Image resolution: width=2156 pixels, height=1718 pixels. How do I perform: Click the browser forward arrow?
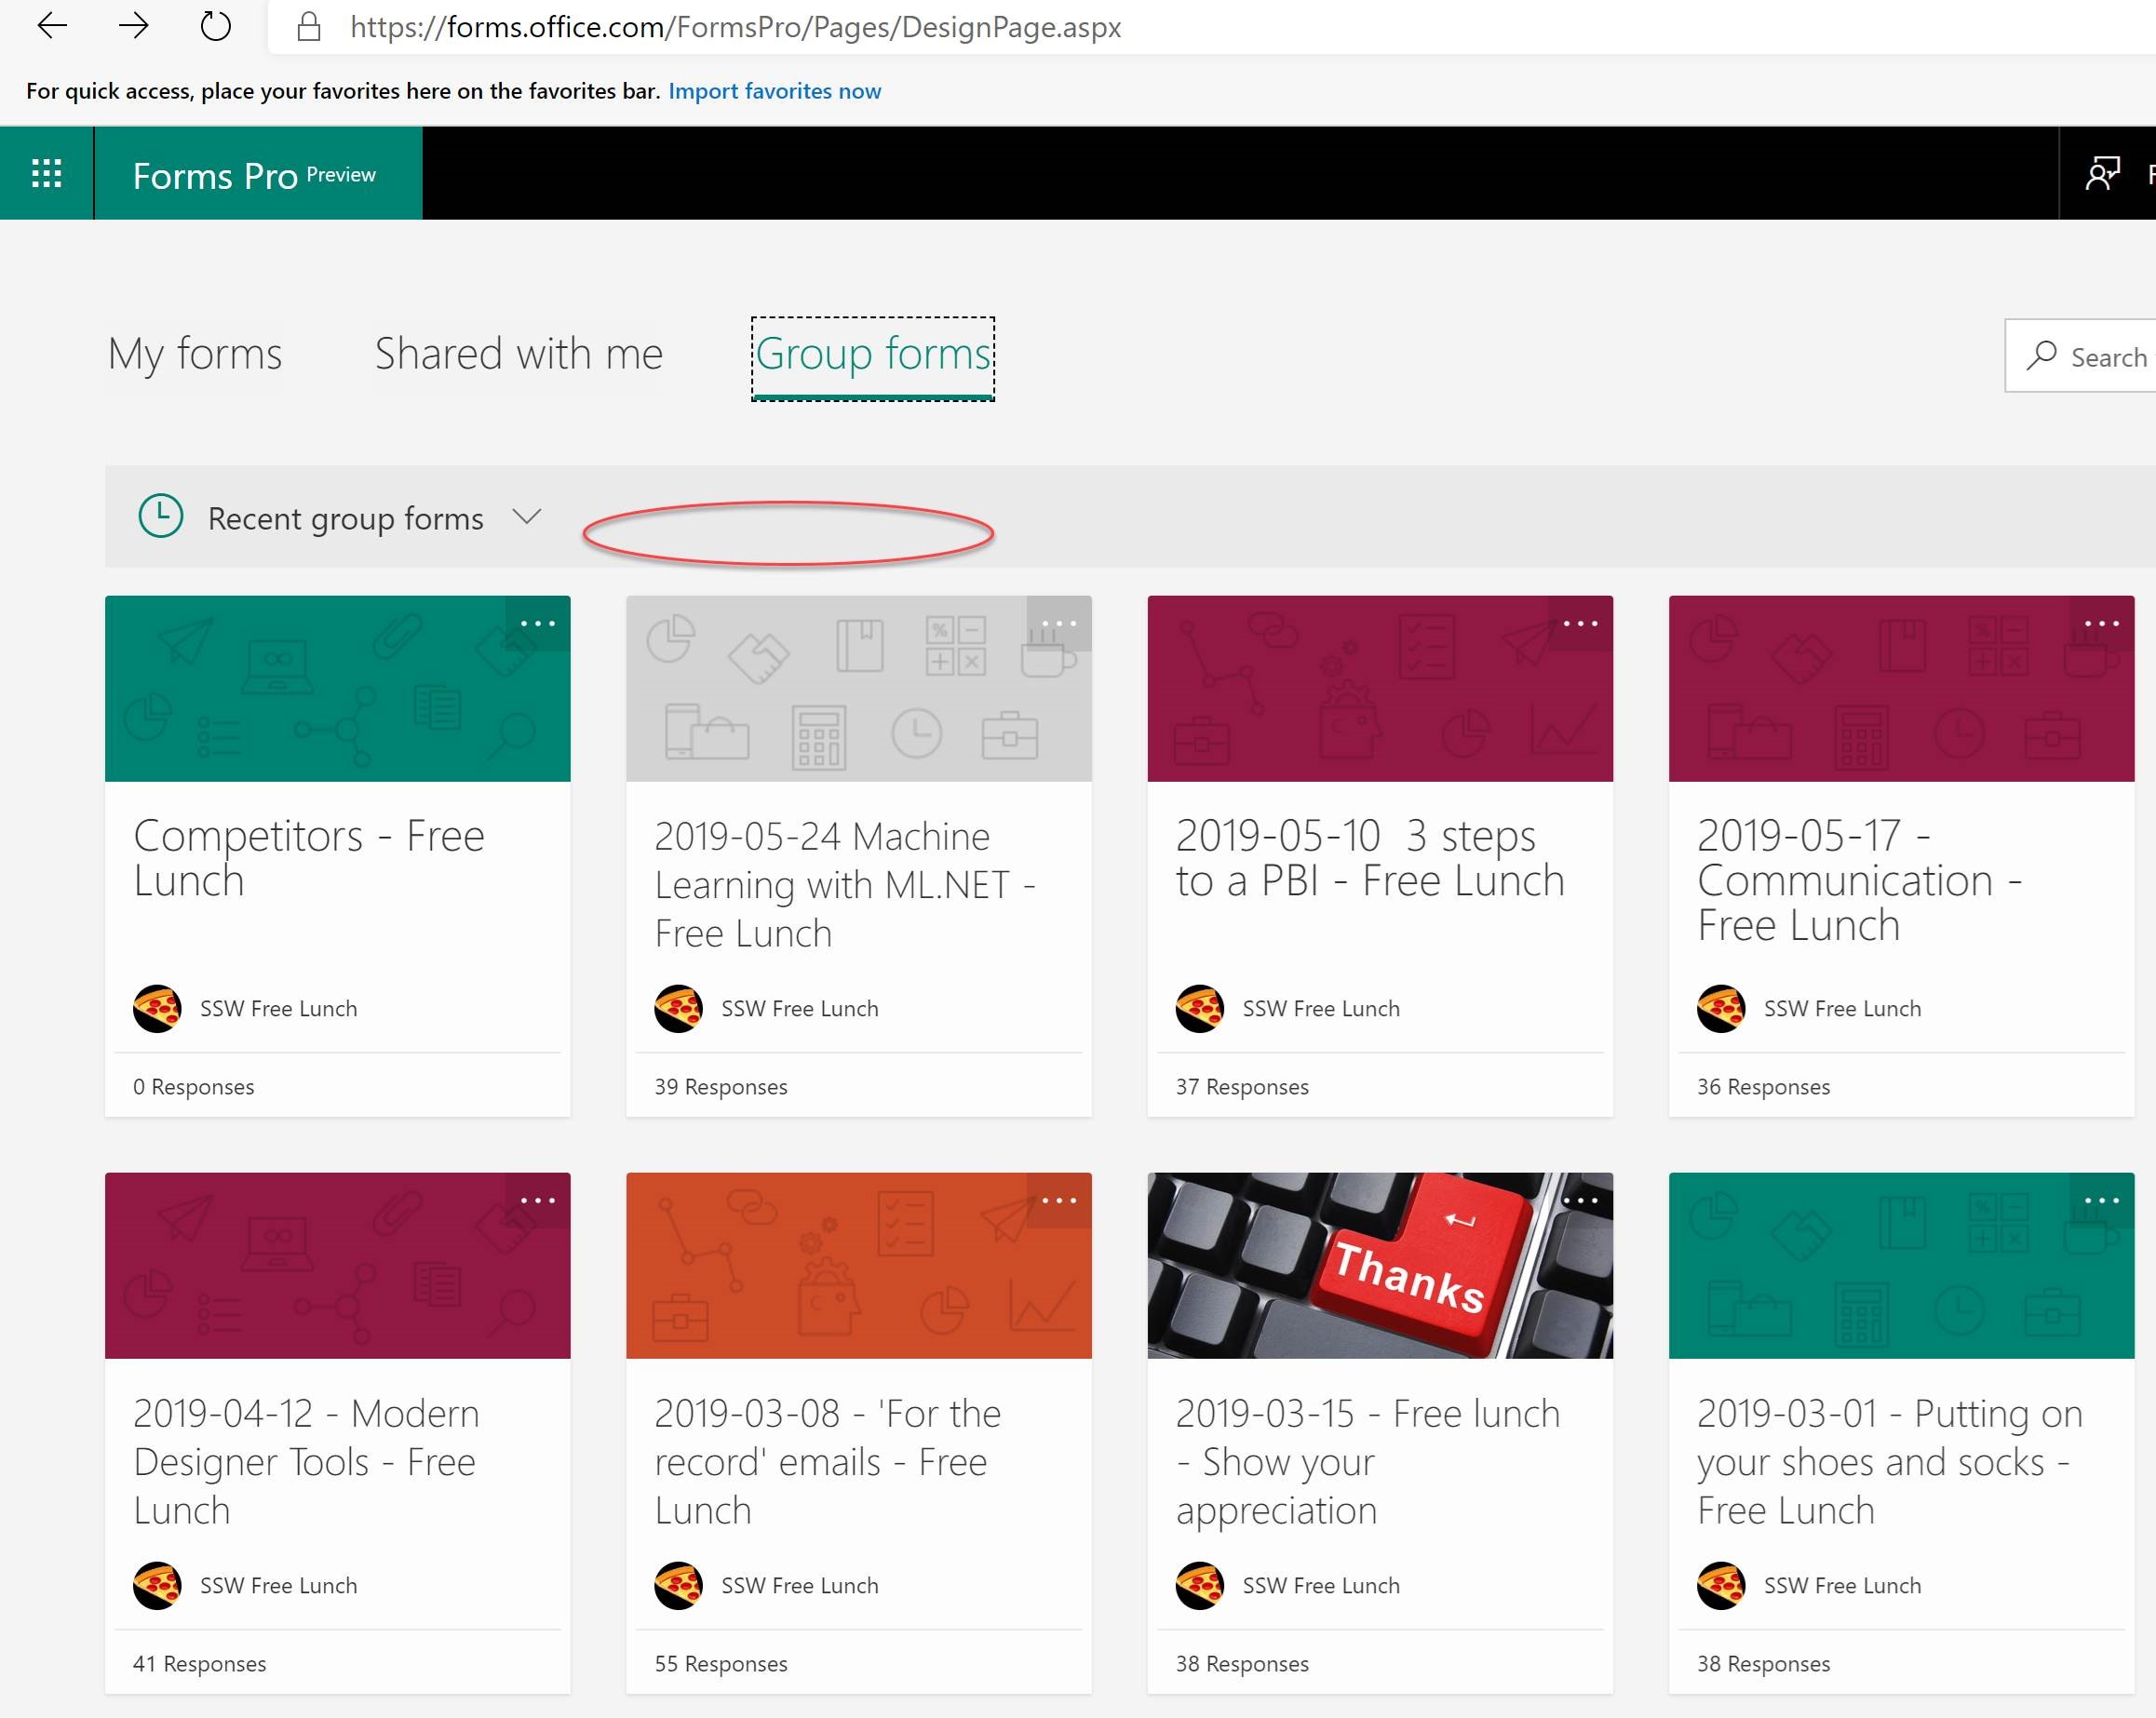click(134, 26)
